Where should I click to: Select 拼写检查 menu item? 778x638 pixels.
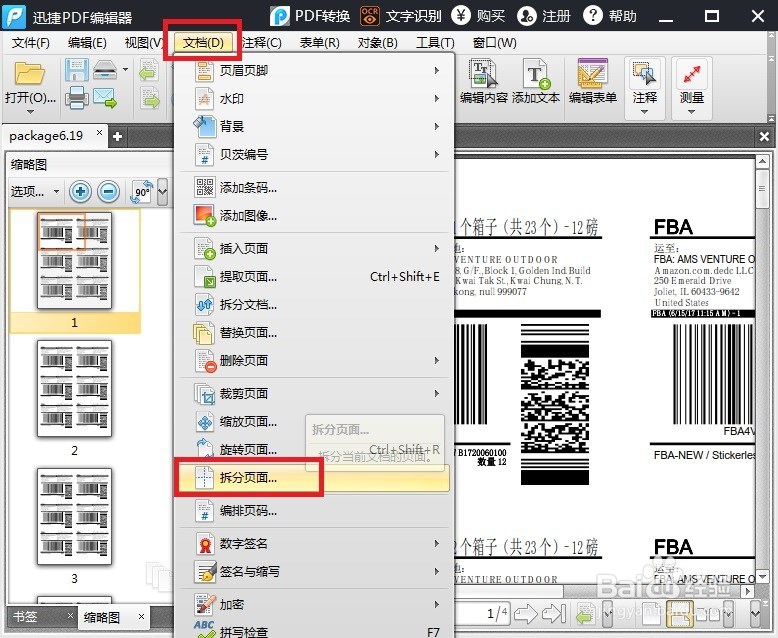pos(314,630)
